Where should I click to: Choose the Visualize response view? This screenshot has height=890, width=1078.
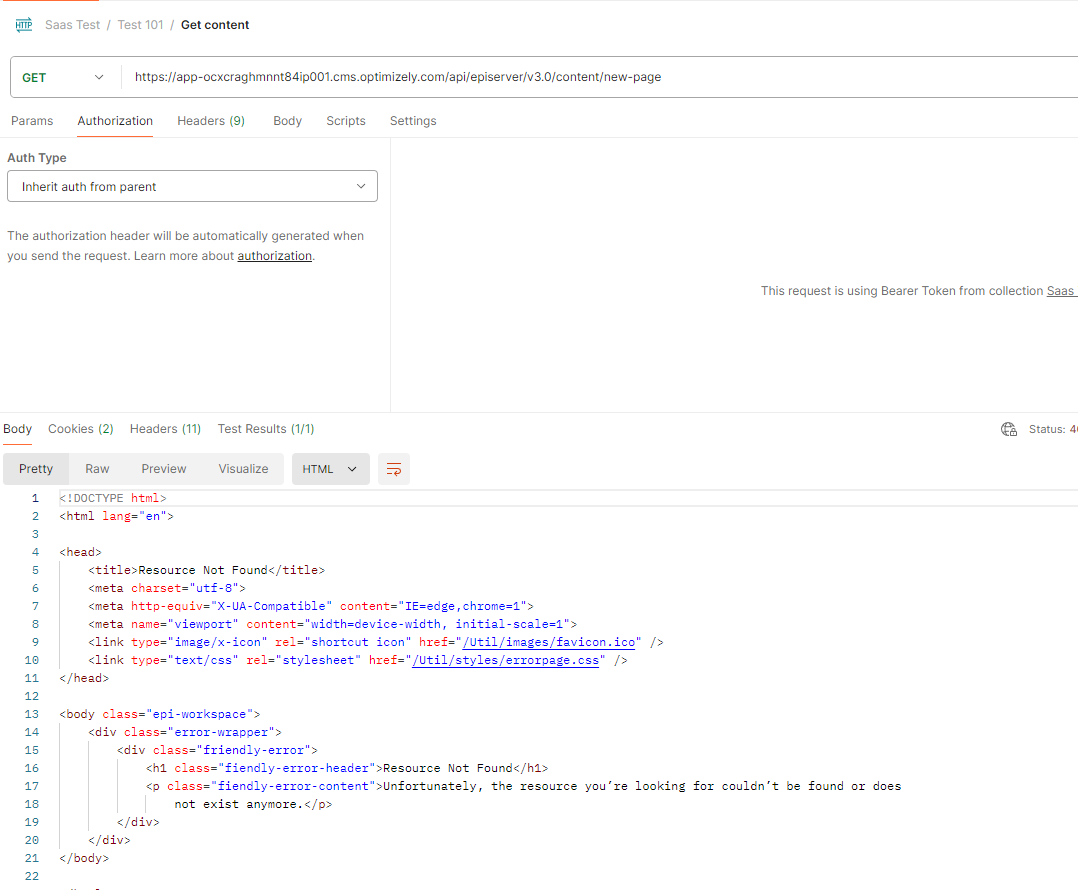pyautogui.click(x=243, y=469)
